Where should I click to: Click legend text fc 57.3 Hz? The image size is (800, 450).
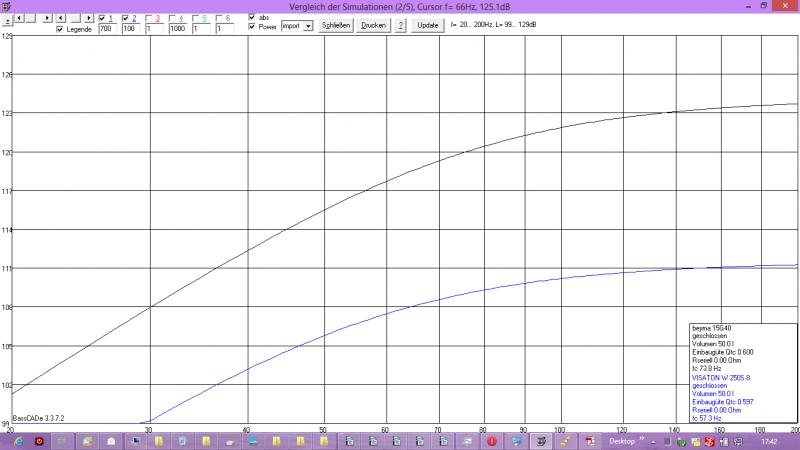click(x=707, y=418)
